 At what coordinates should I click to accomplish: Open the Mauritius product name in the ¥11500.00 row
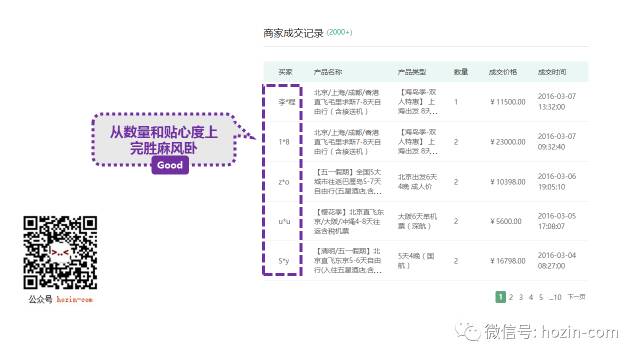click(x=347, y=102)
